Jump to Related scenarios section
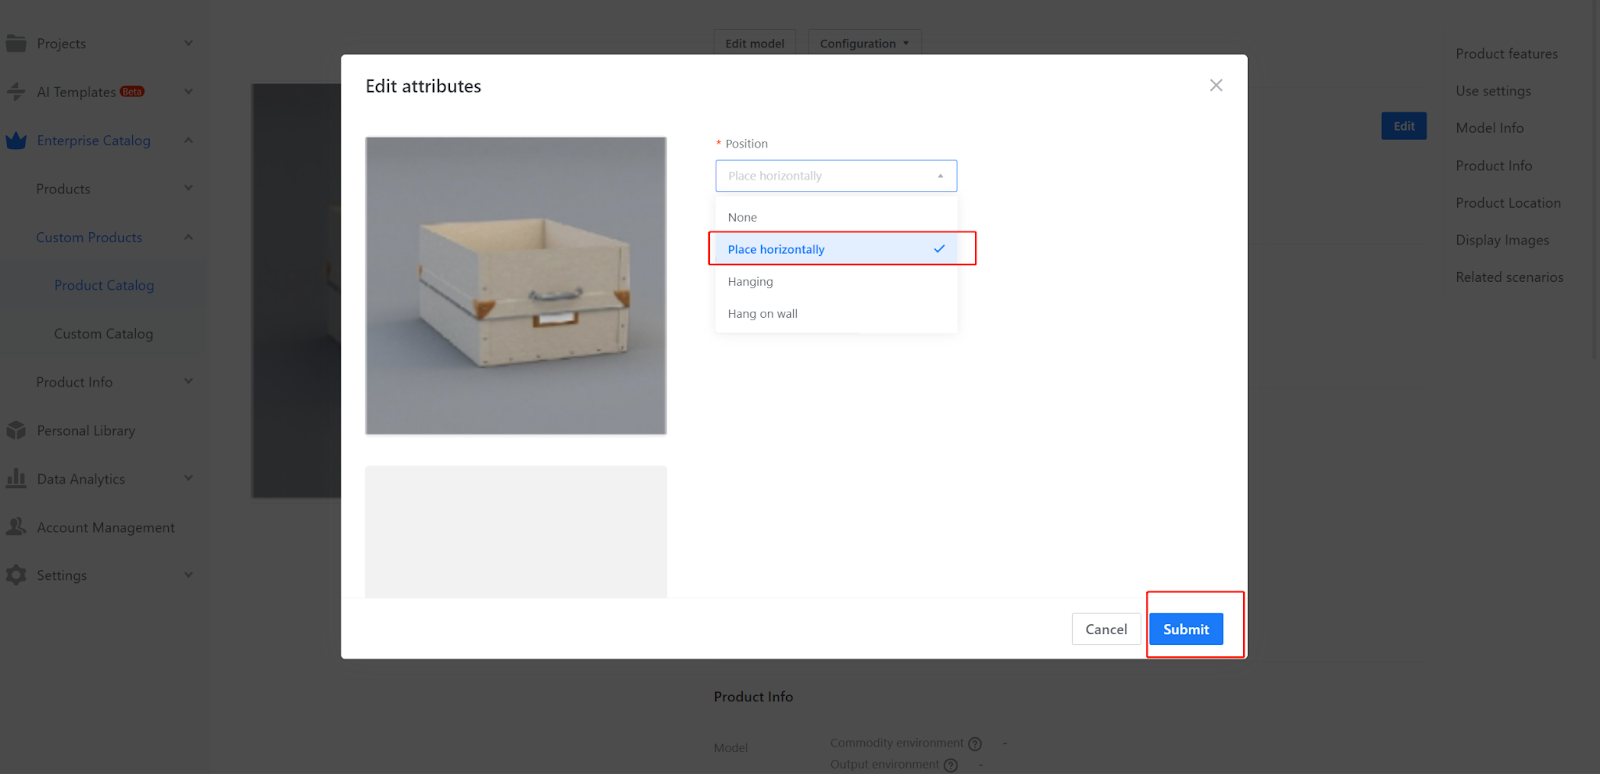Viewport: 1600px width, 774px height. 1510,277
